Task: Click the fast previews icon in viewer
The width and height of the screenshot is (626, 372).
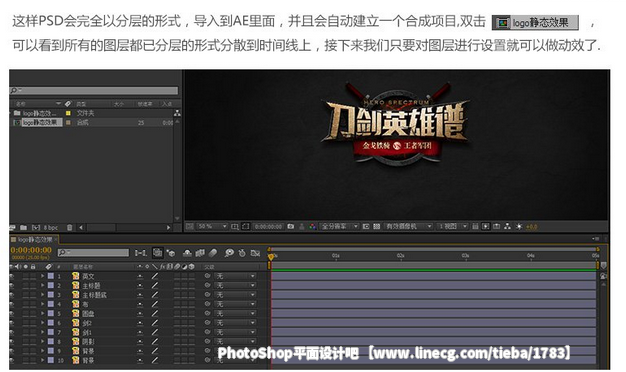Action: coord(485,226)
